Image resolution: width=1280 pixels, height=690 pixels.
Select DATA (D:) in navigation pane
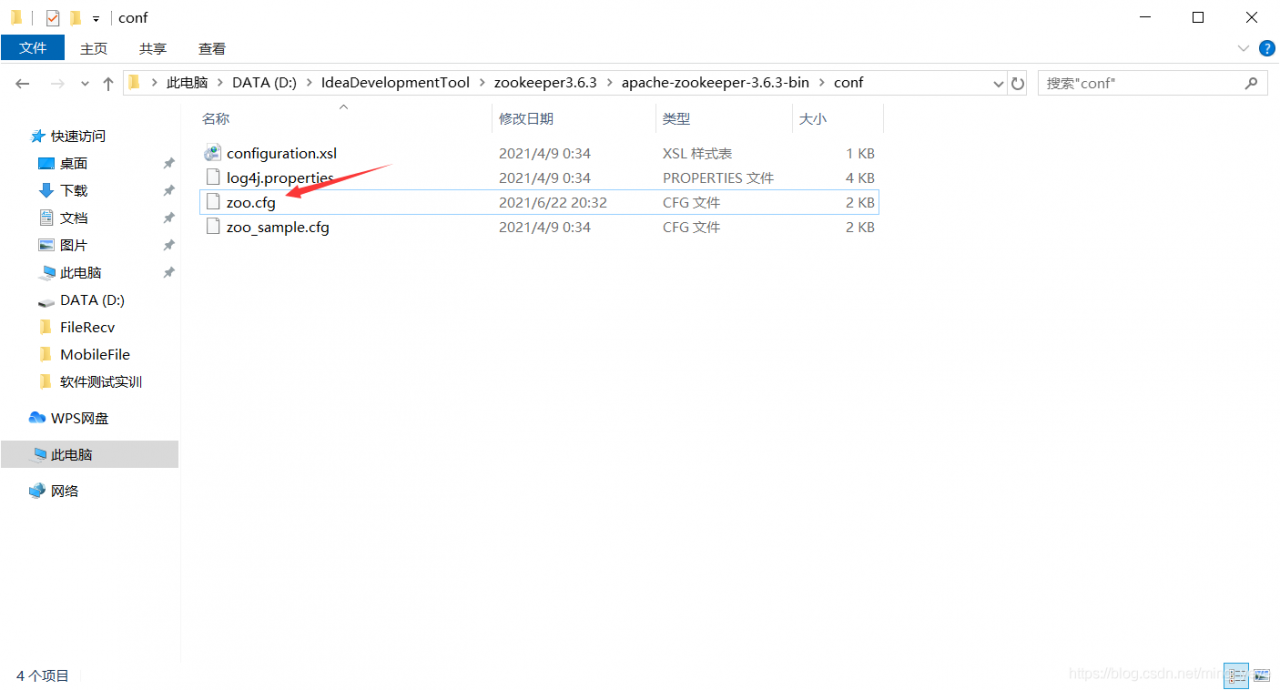[92, 300]
